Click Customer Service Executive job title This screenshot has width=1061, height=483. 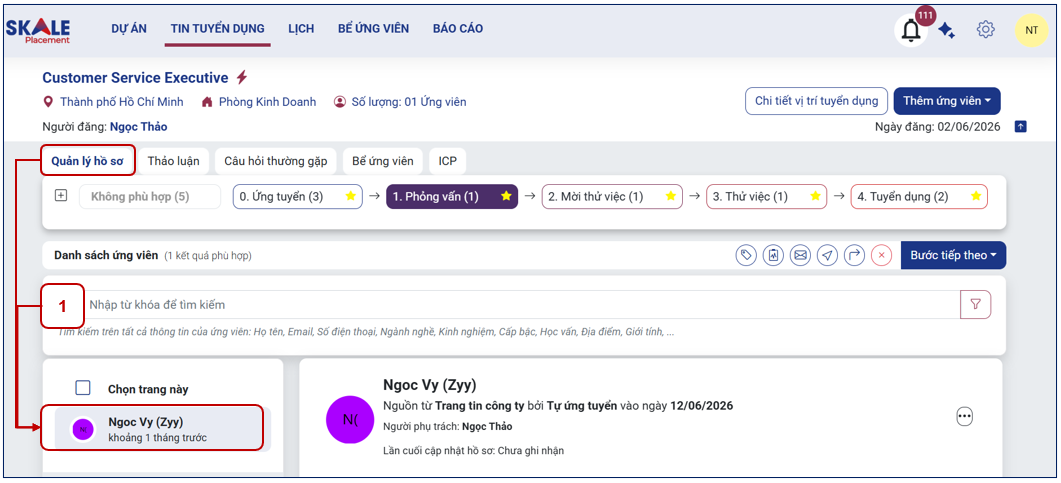click(x=135, y=77)
